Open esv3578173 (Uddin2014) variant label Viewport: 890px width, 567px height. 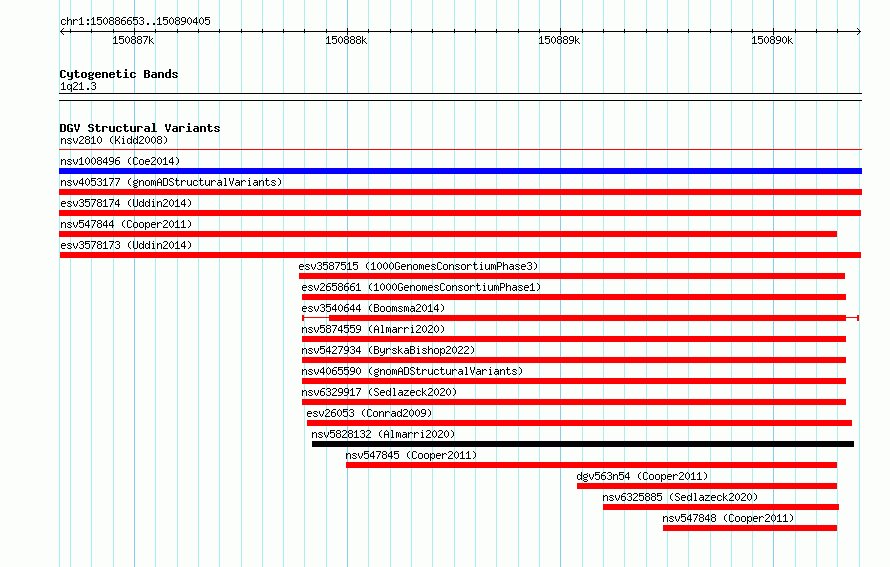click(x=126, y=245)
